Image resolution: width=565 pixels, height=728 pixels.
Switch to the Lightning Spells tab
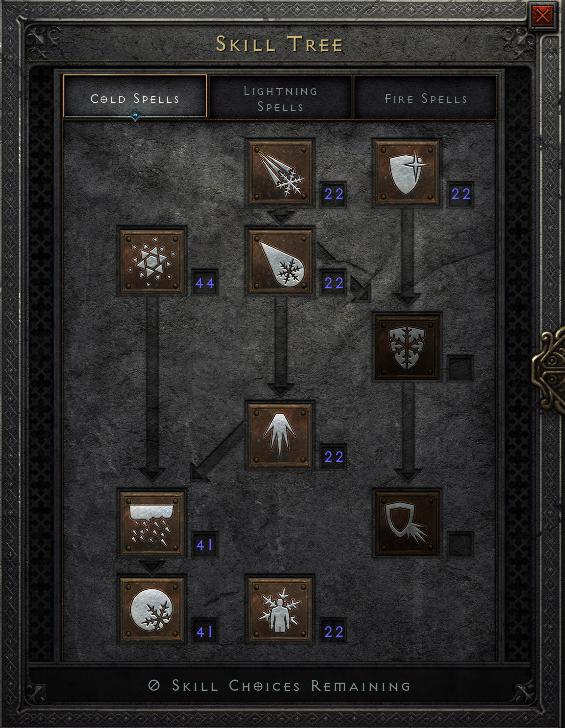[280, 98]
